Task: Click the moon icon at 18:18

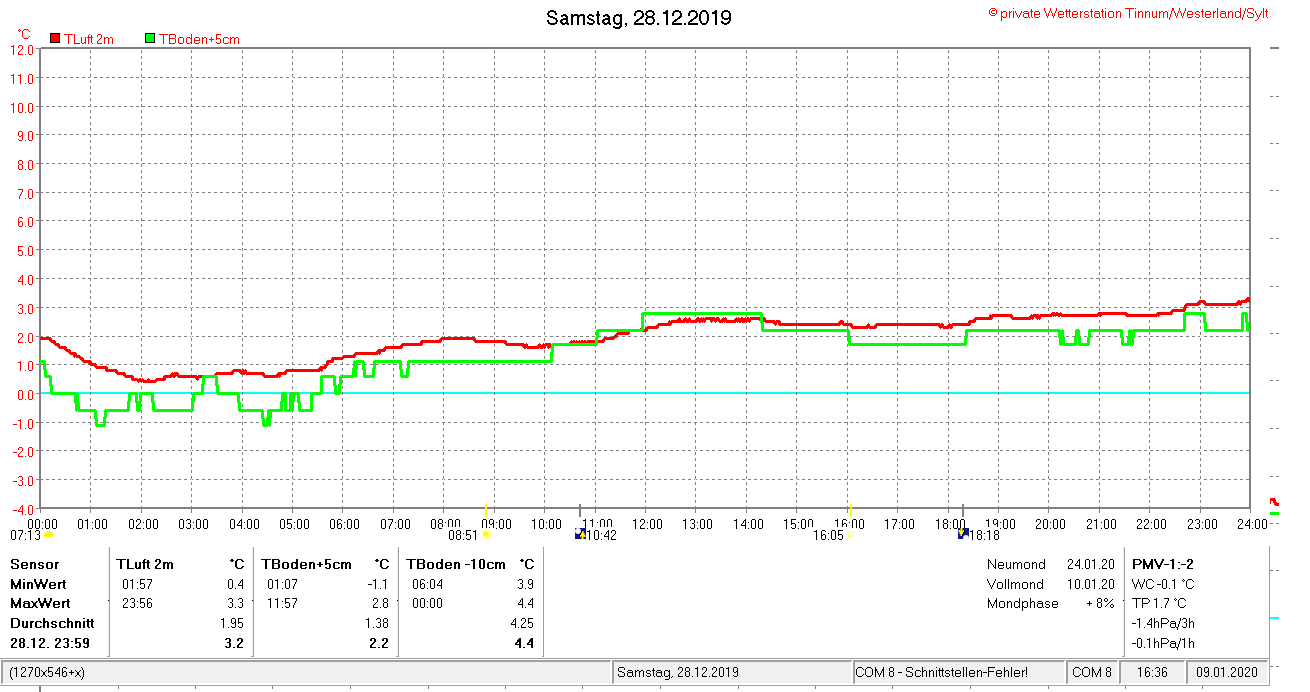Action: tap(962, 534)
